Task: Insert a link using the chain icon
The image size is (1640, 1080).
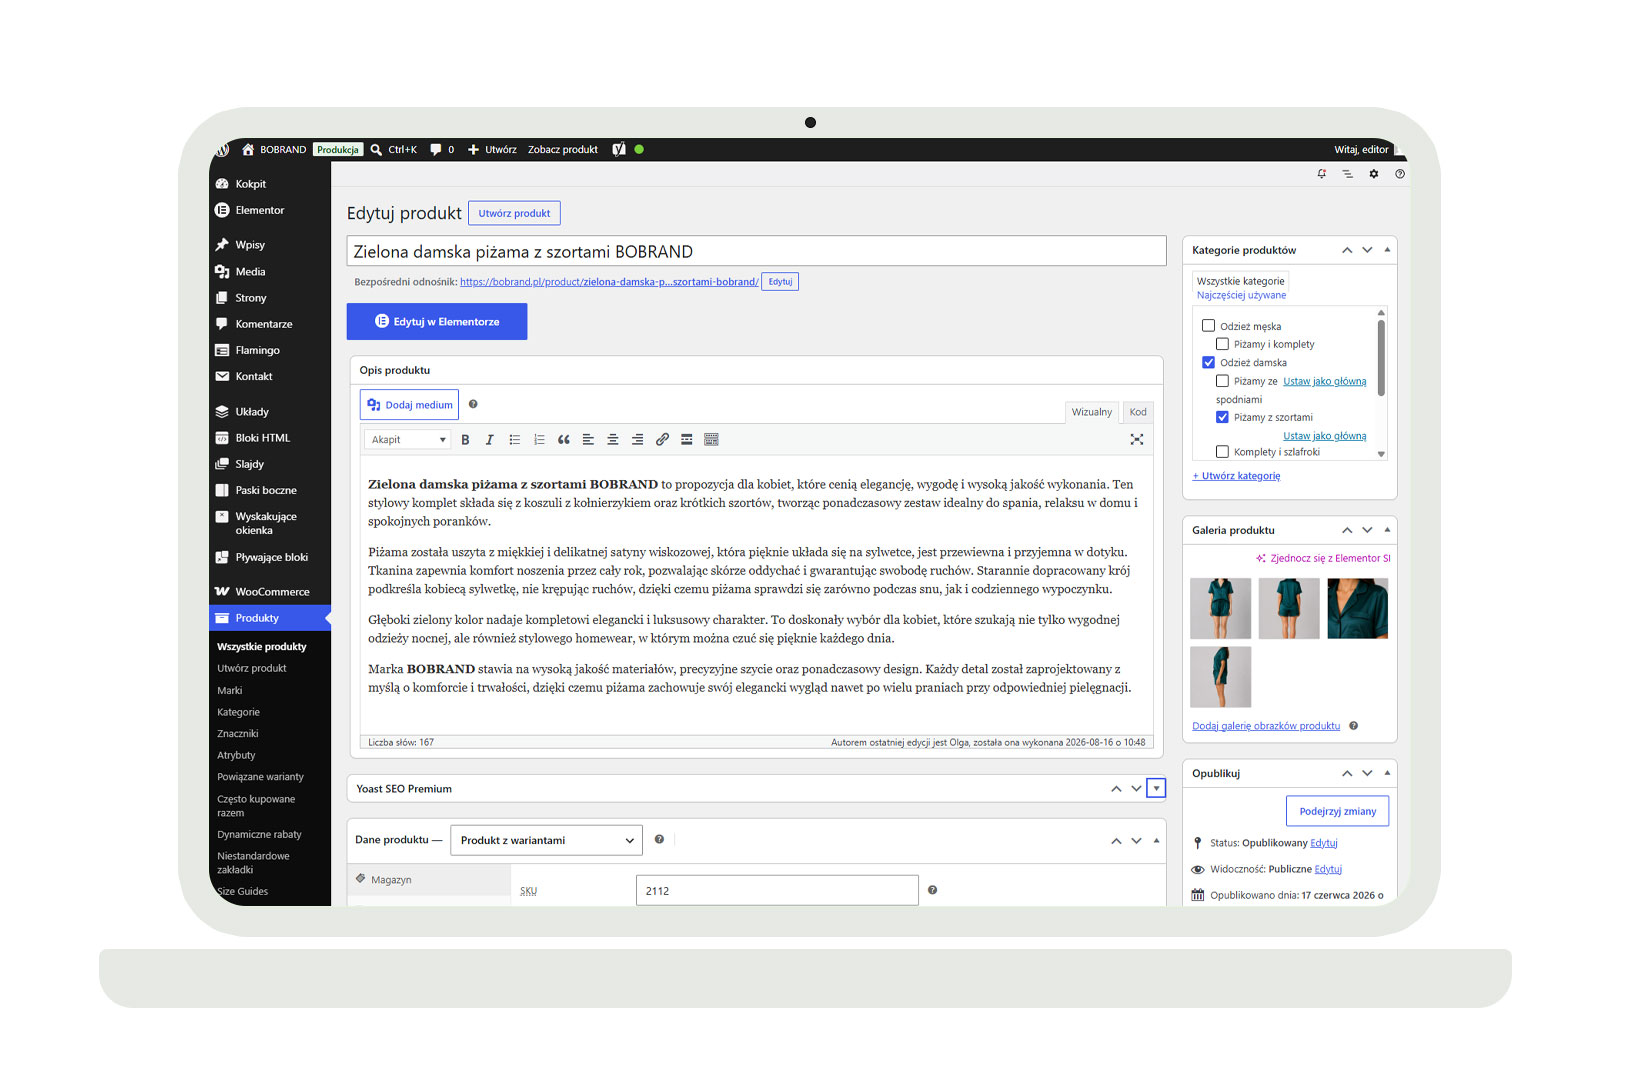Action: [662, 440]
